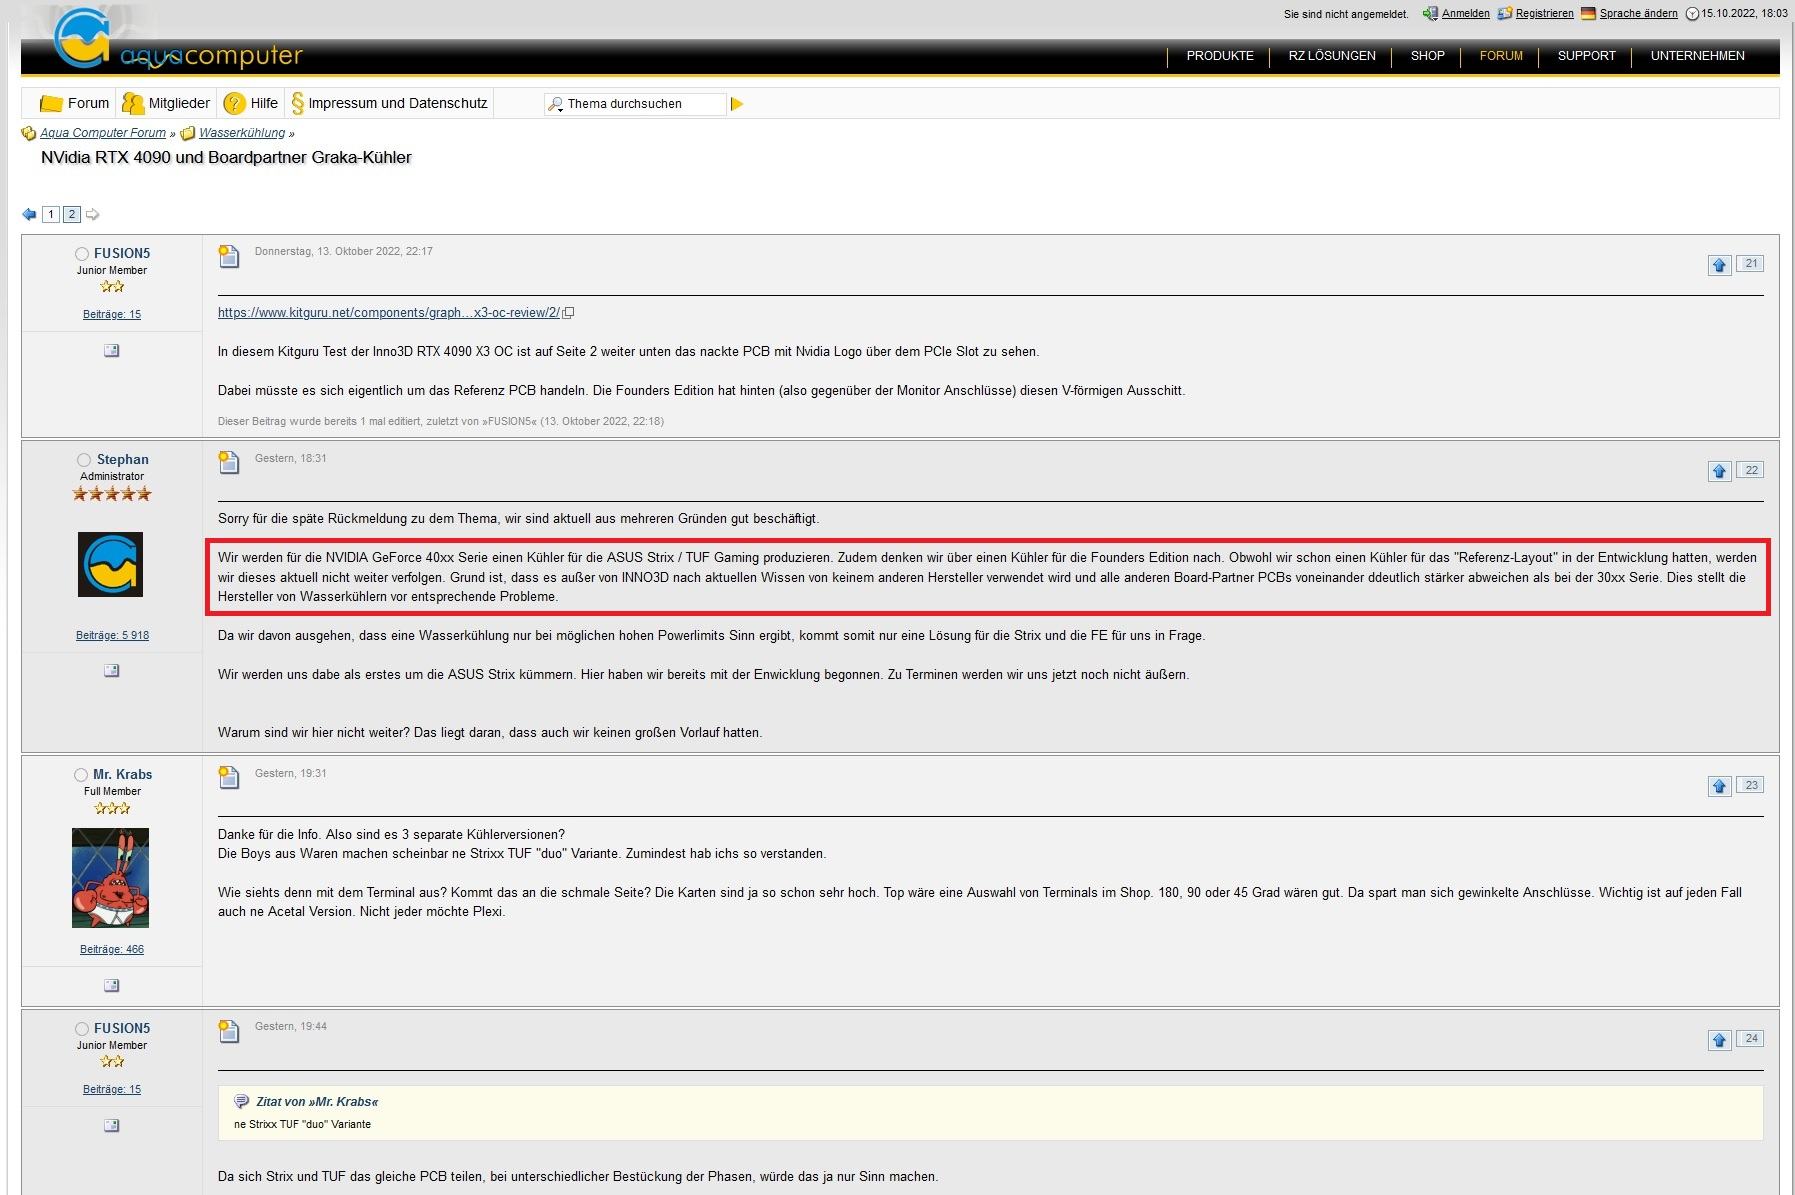The width and height of the screenshot is (1795, 1195).
Task: Open post number 22 permalink
Action: tap(1751, 470)
